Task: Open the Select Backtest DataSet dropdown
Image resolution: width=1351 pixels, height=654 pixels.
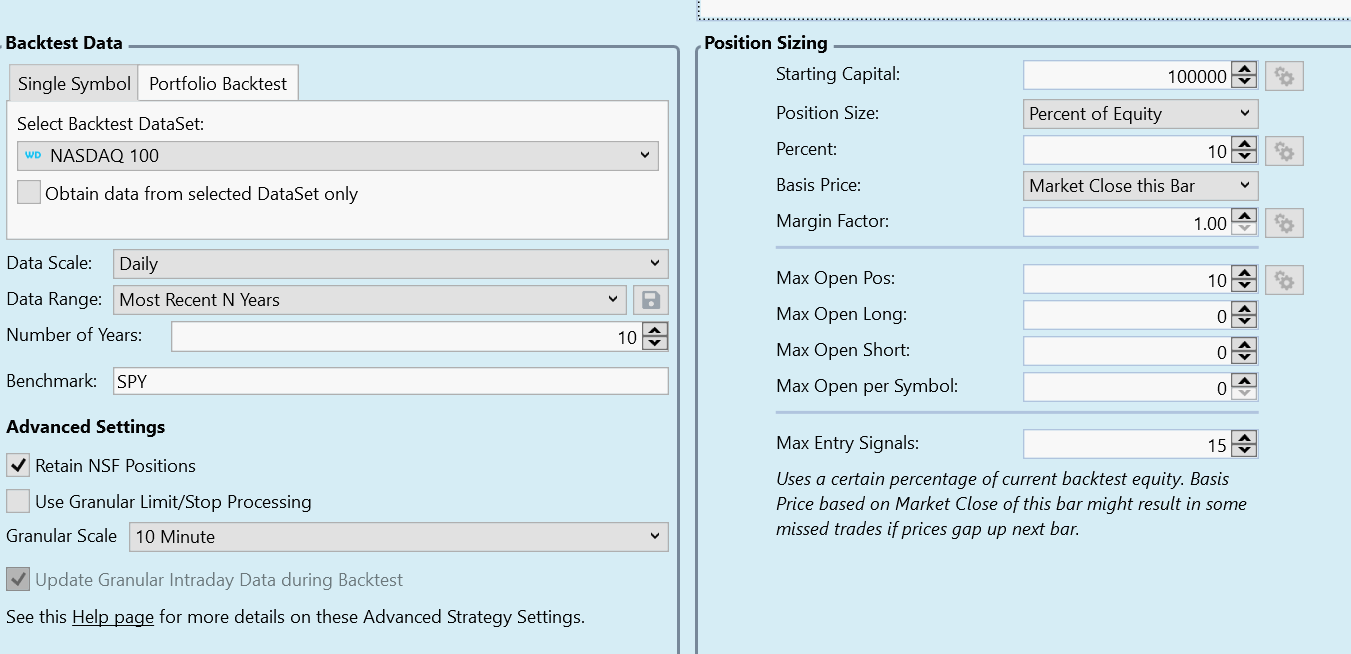Action: click(x=338, y=156)
